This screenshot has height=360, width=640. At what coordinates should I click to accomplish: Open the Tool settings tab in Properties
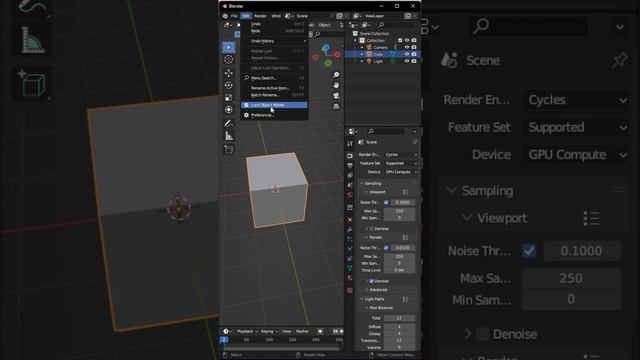point(350,144)
